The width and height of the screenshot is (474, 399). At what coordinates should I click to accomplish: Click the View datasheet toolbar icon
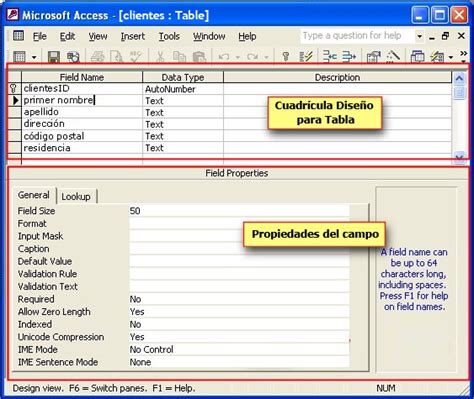(19, 57)
